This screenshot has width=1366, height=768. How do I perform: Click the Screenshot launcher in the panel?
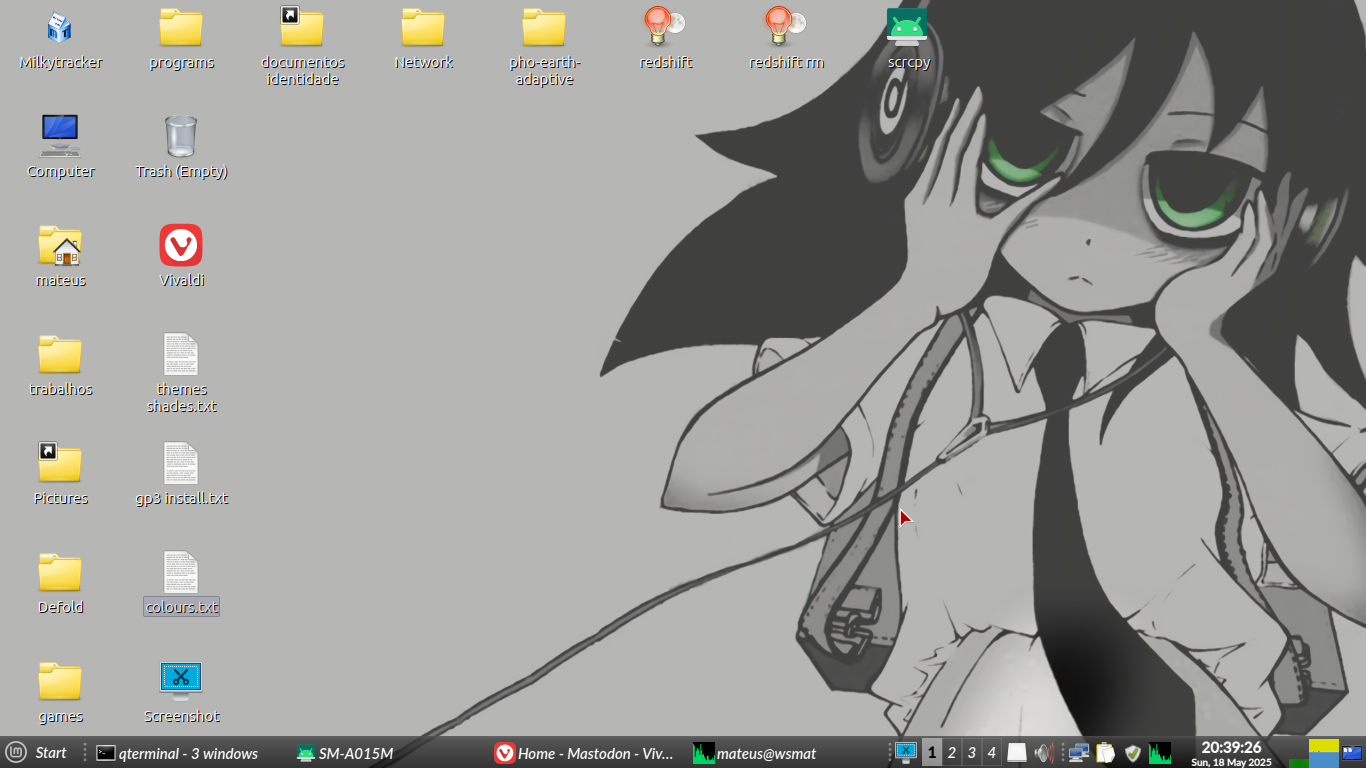906,753
